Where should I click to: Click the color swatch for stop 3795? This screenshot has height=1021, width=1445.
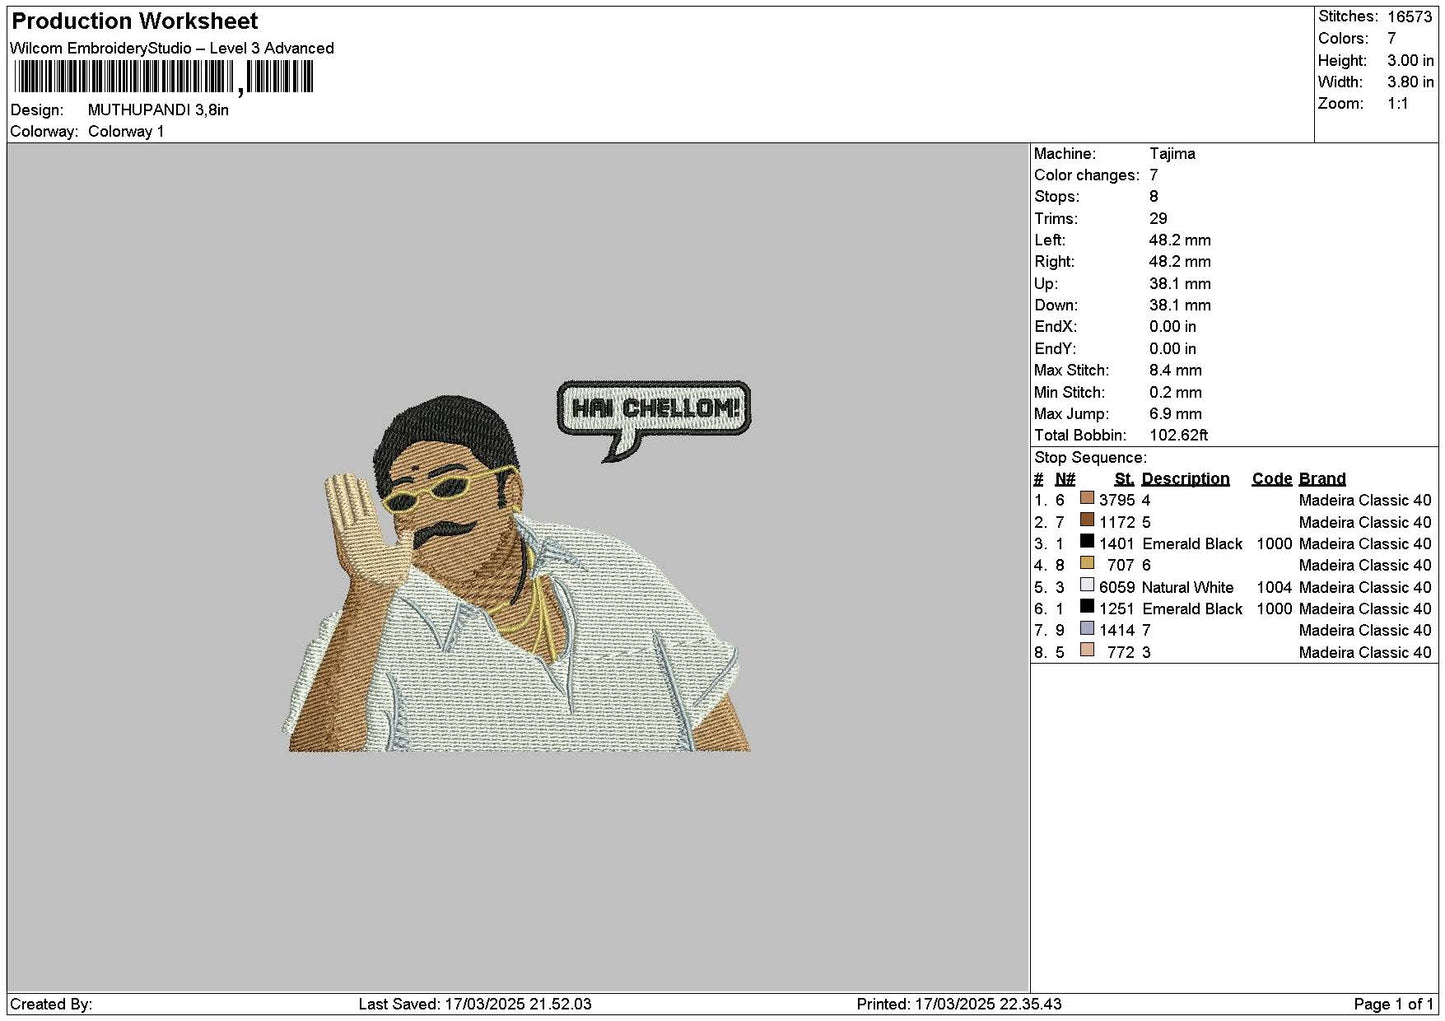click(1087, 498)
